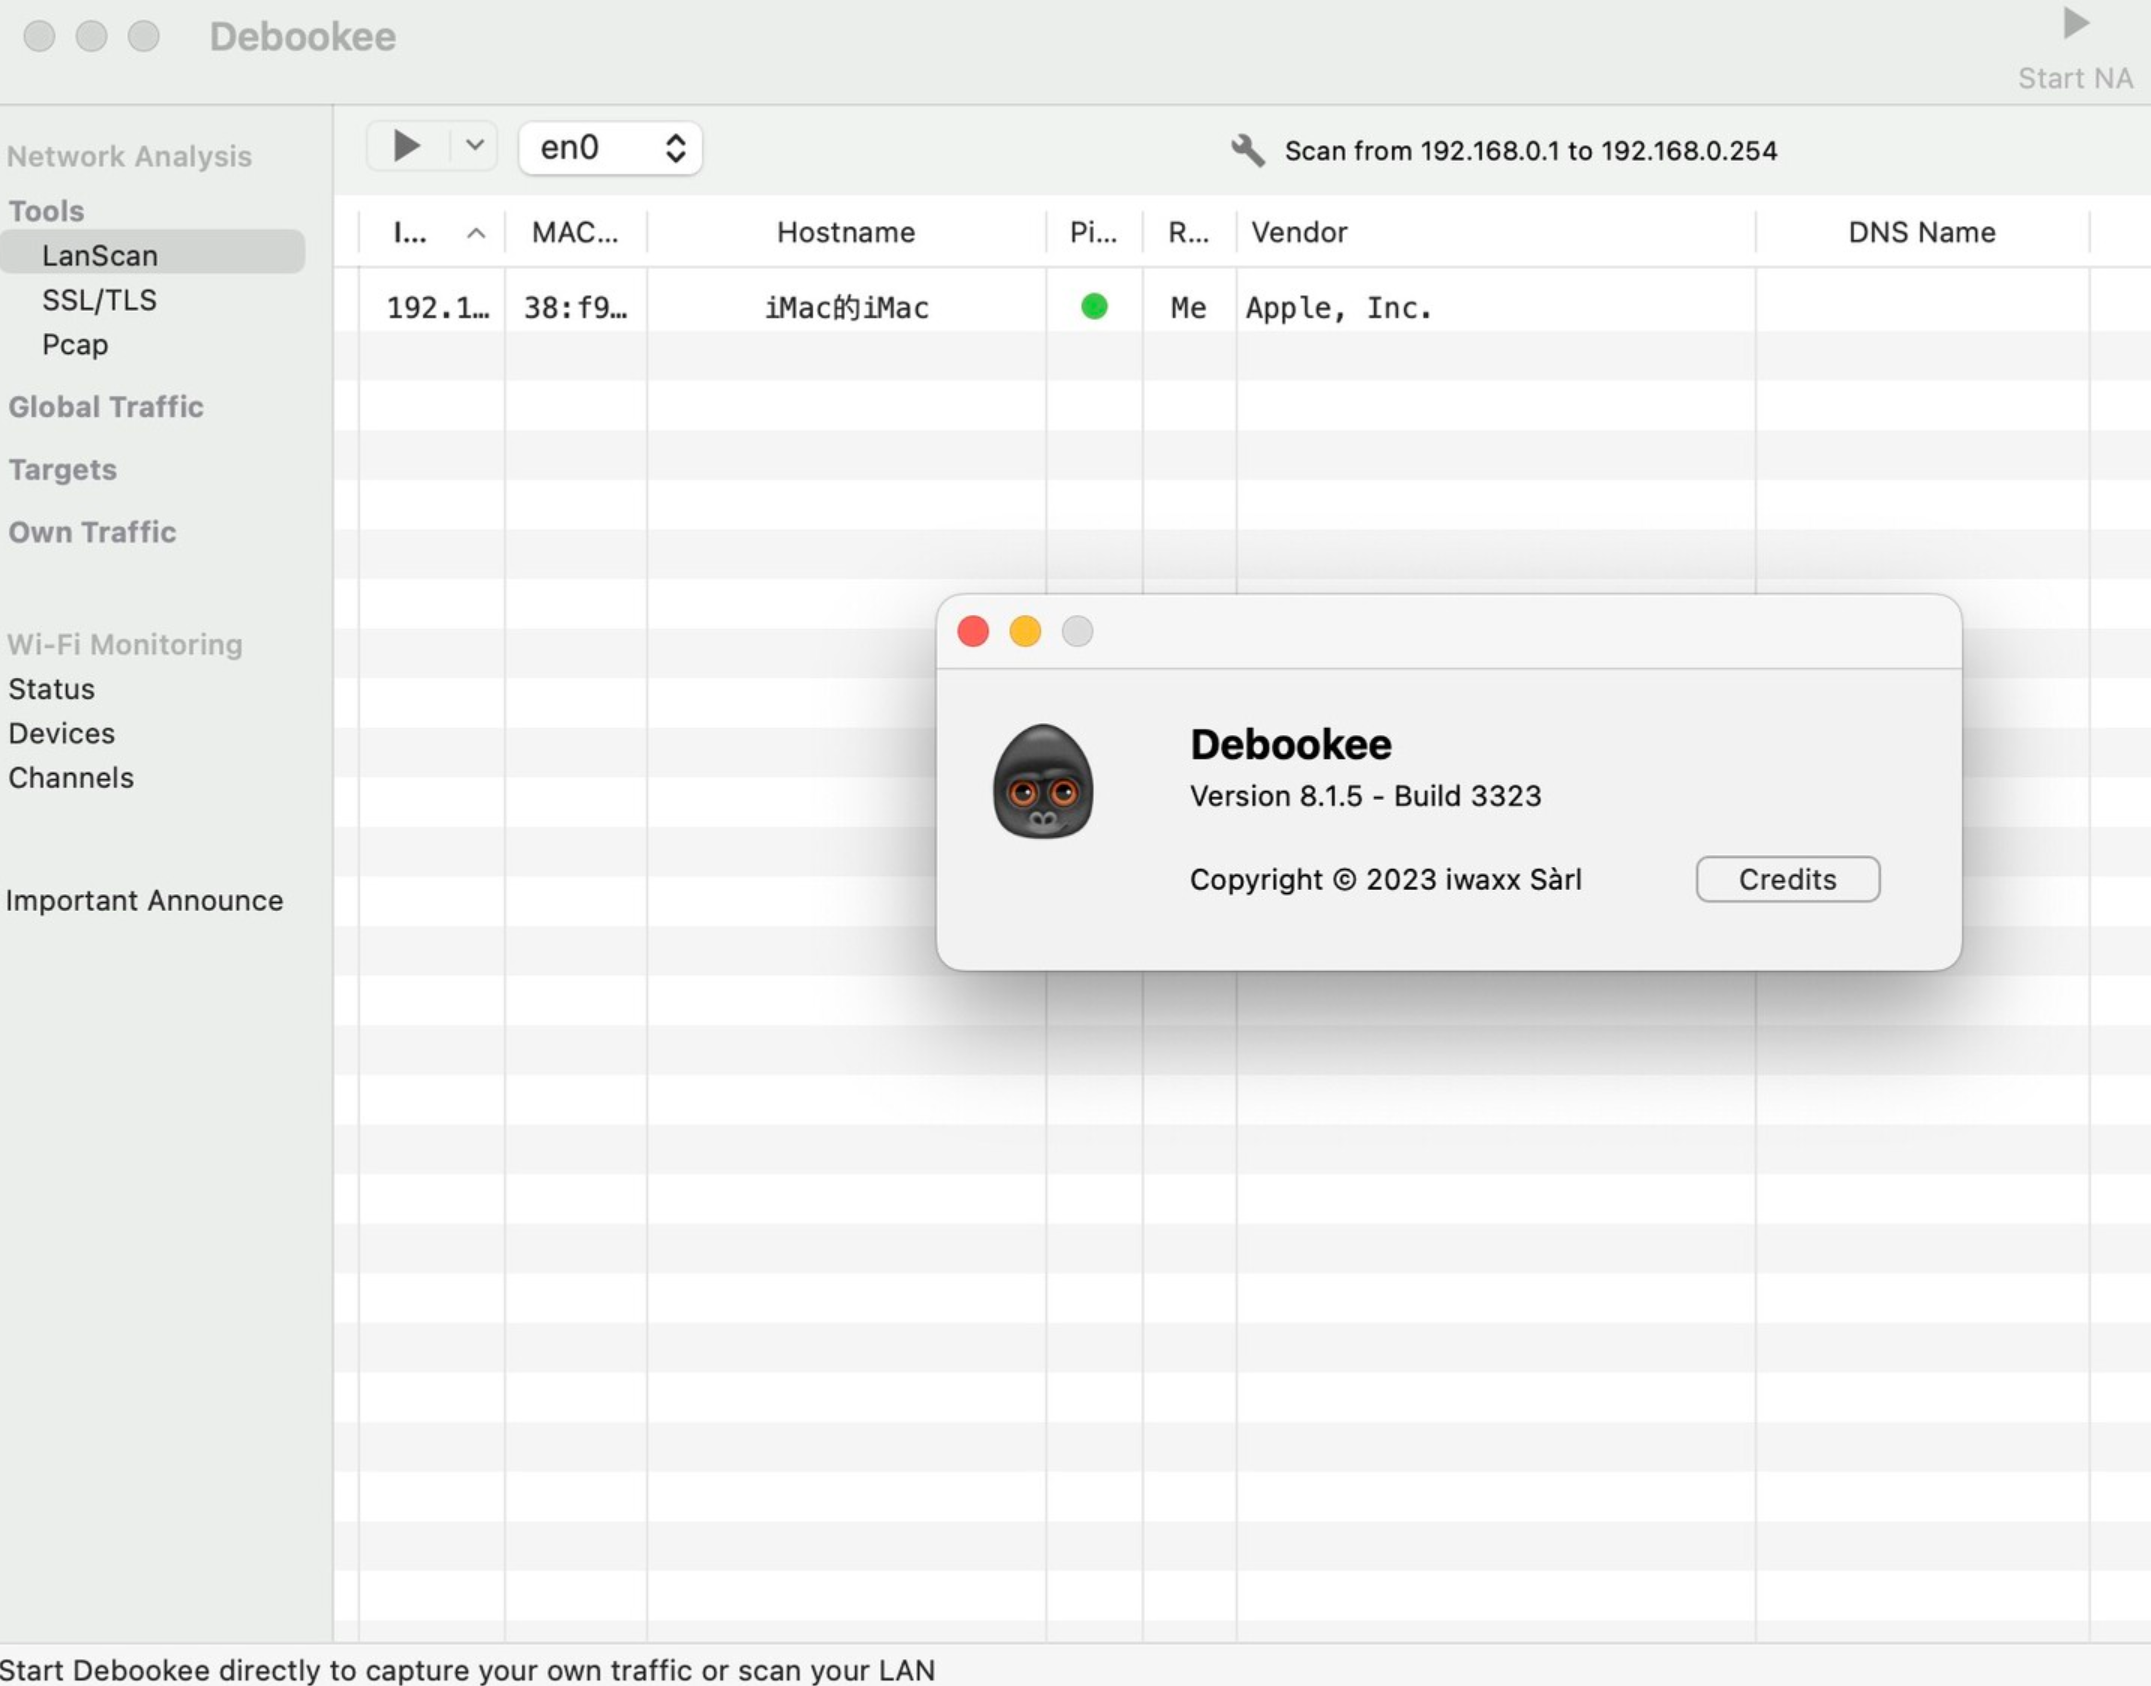Viewport: 2151px width, 1686px height.
Task: Click Copyright © 2023 iwaxx Sàrl text
Action: [x=1385, y=879]
